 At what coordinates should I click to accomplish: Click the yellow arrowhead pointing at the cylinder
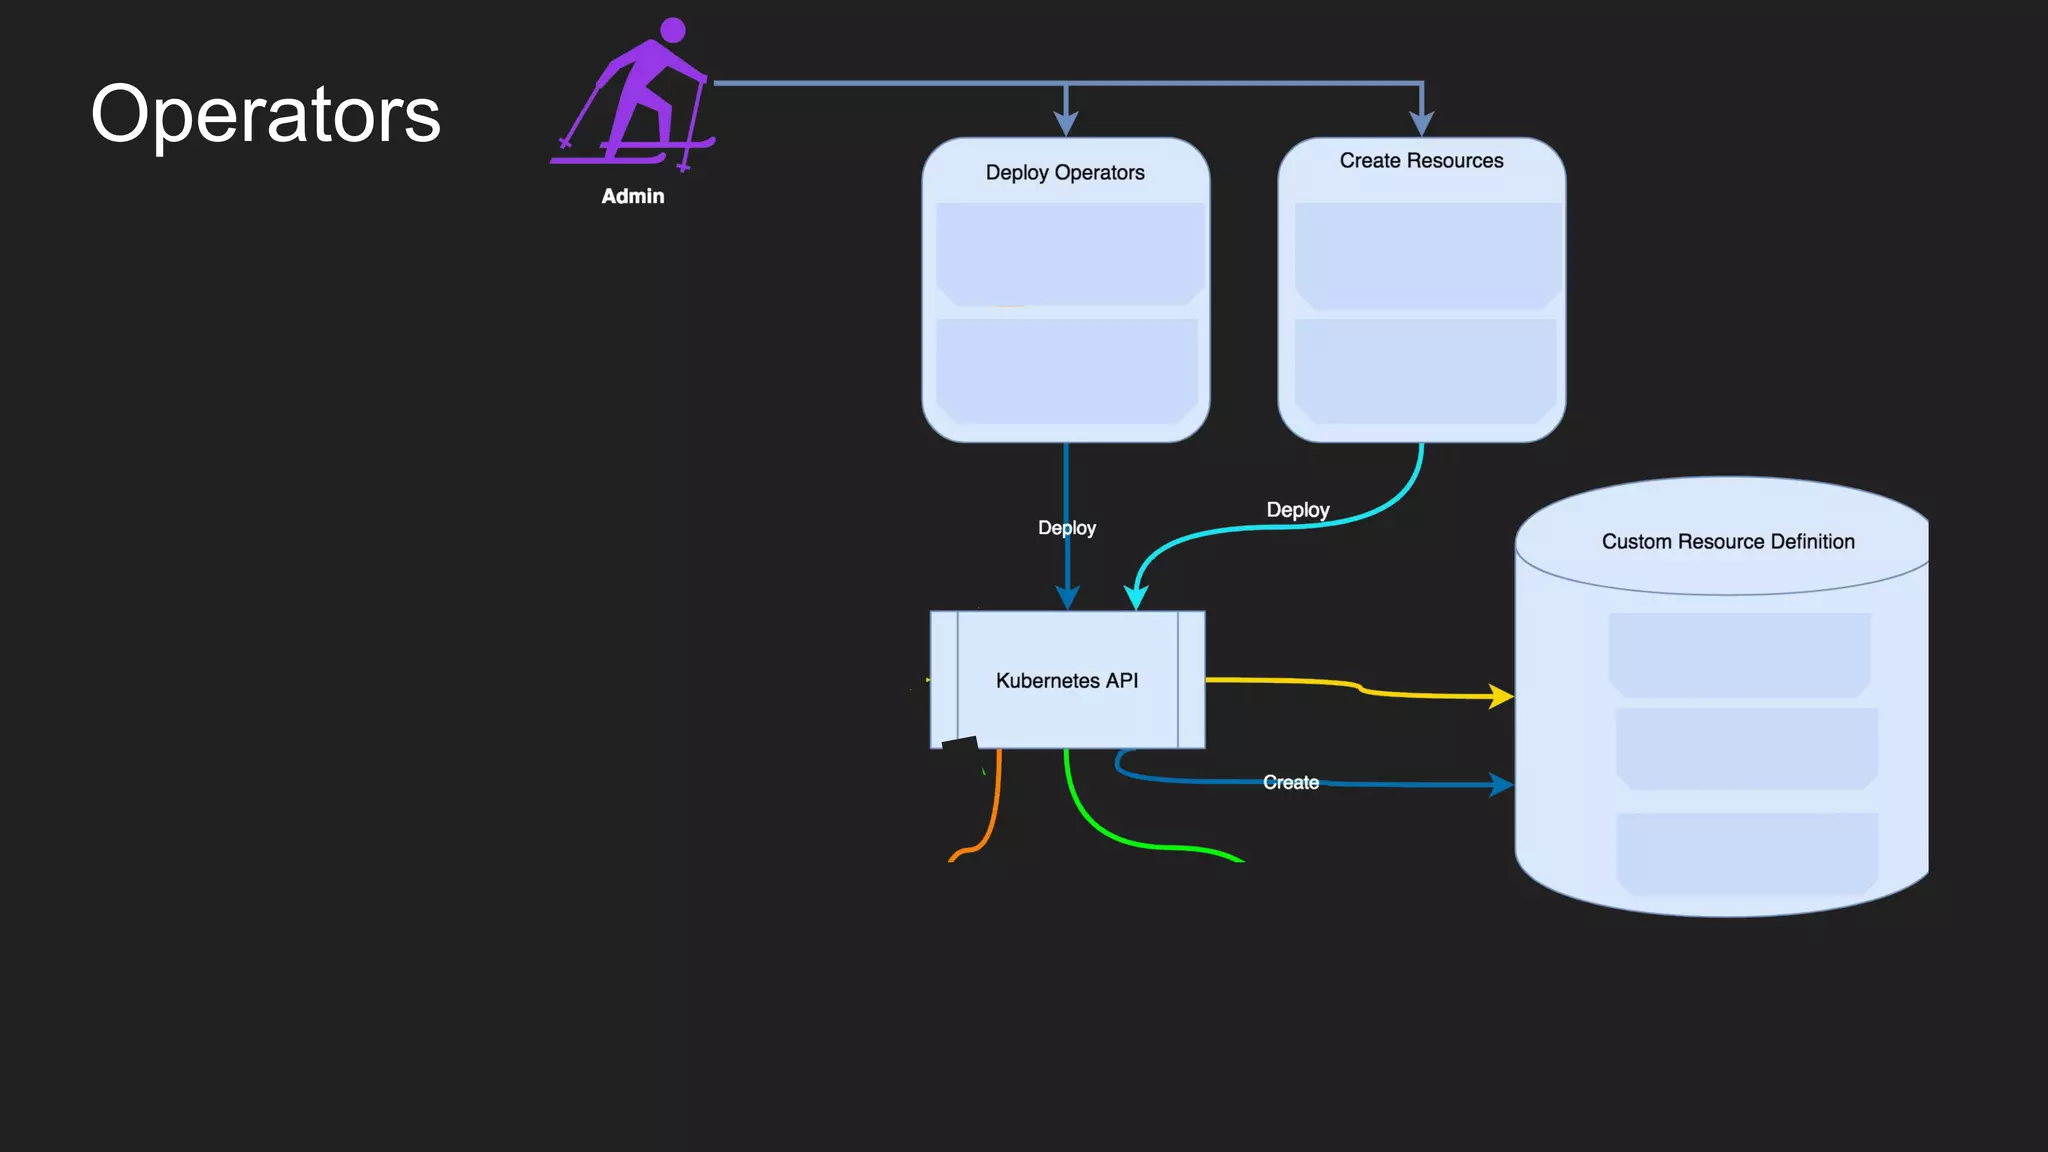1500,696
